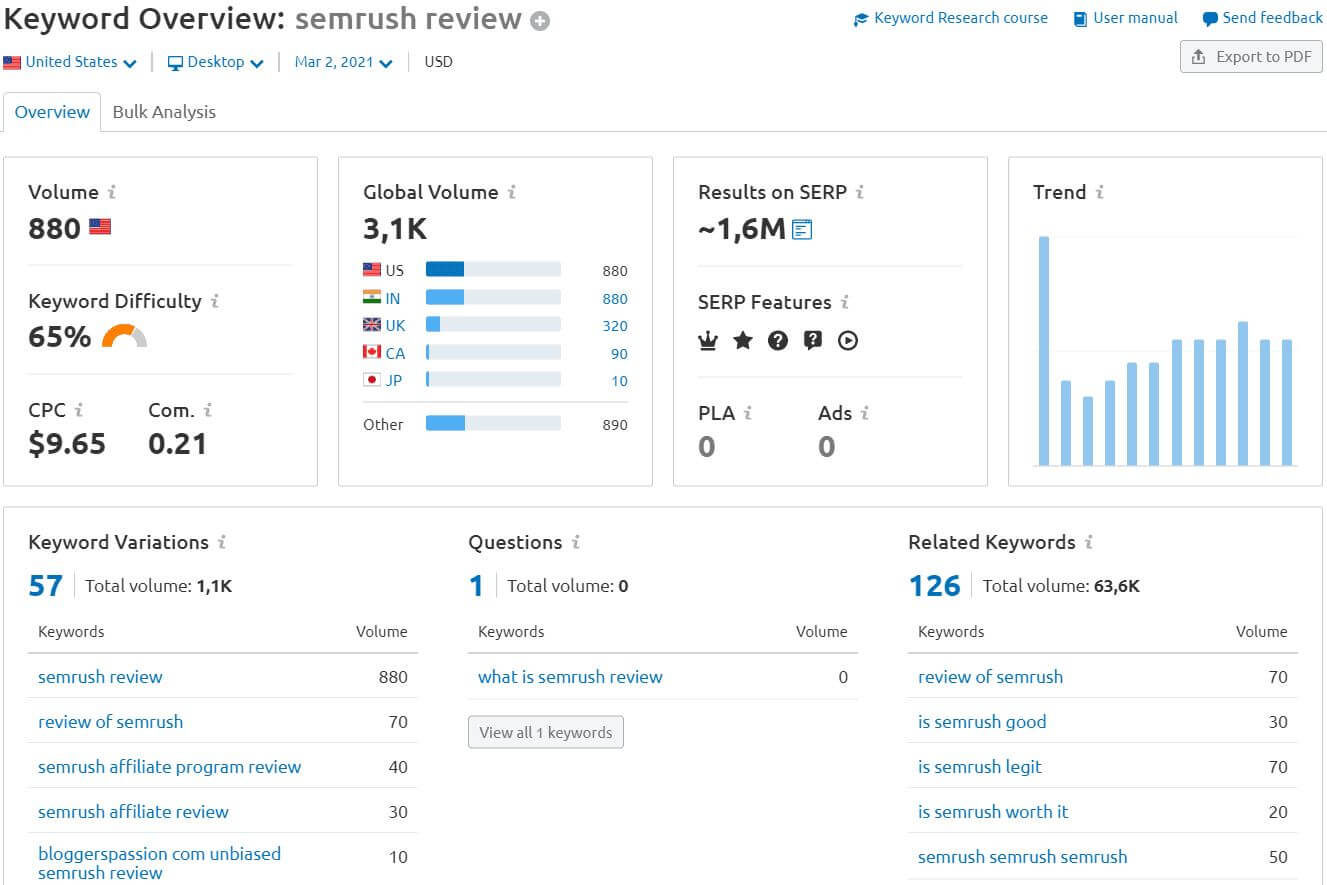This screenshot has width=1327, height=885.
Task: Open keyword bloggerspassion com unbiased semrush review
Action: click(159, 863)
